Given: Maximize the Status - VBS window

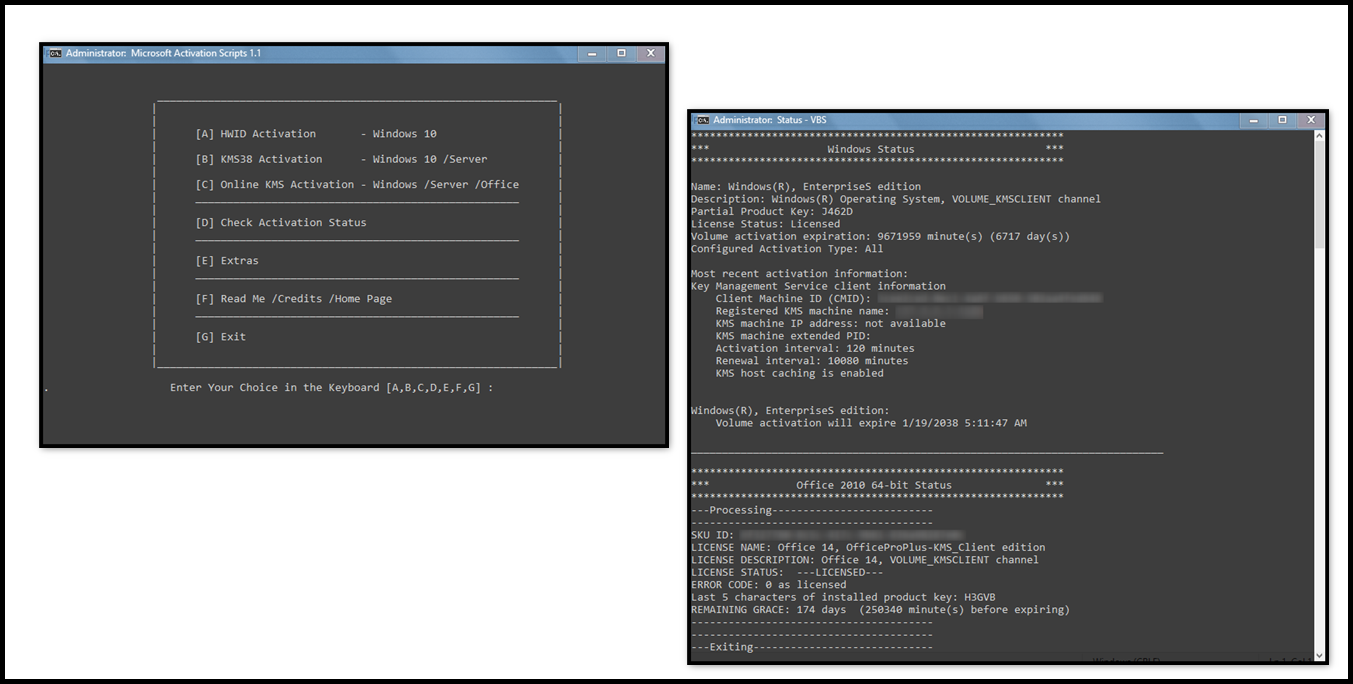Looking at the screenshot, I should pyautogui.click(x=1282, y=120).
